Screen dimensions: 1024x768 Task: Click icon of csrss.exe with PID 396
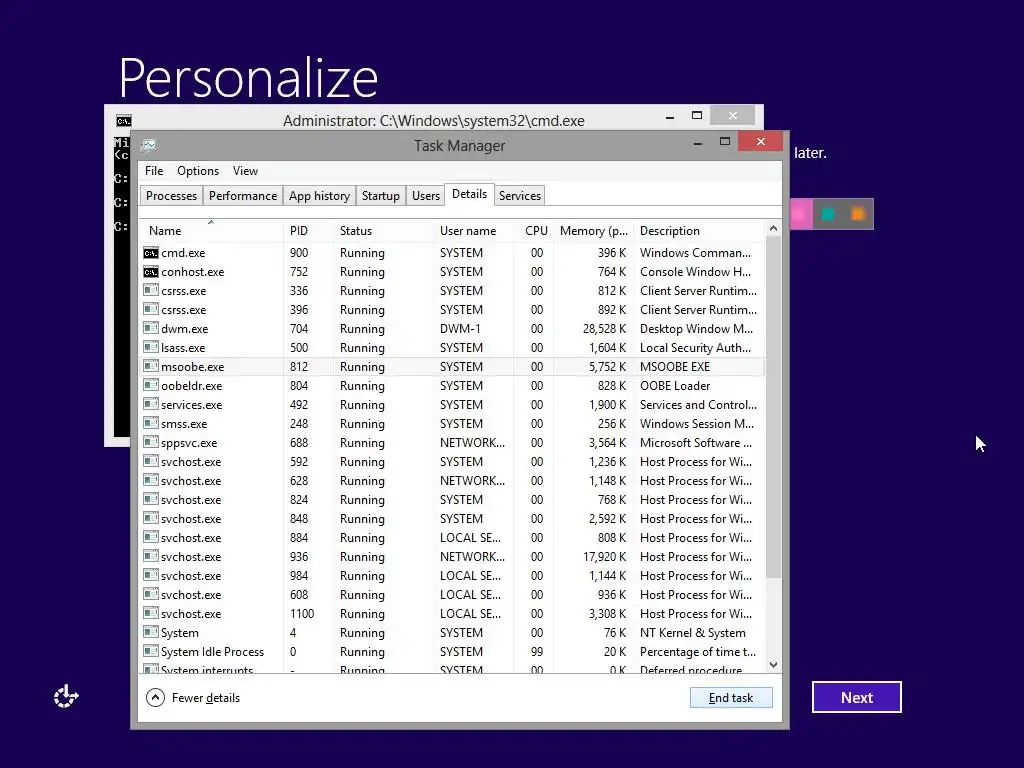pos(151,310)
